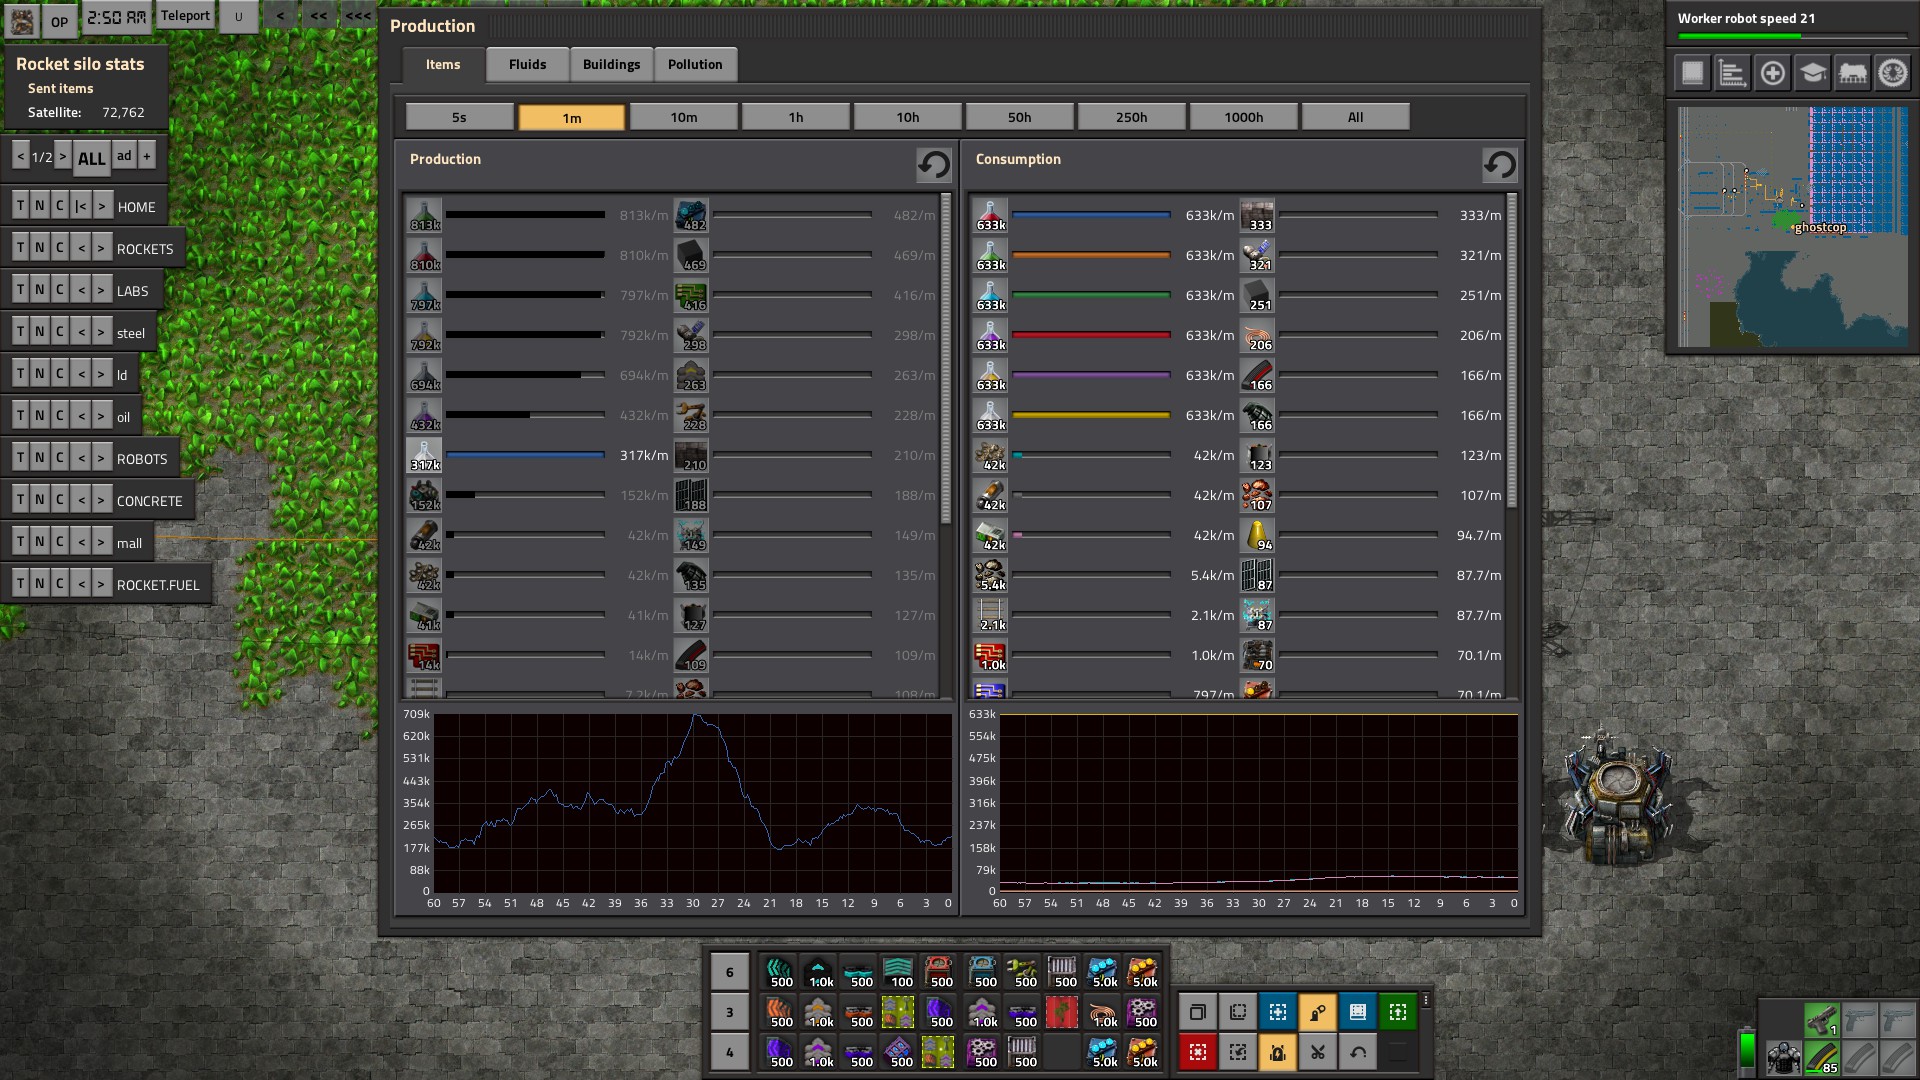Switch to the Pollution tab
The height and width of the screenshot is (1080, 1920).
(x=694, y=64)
